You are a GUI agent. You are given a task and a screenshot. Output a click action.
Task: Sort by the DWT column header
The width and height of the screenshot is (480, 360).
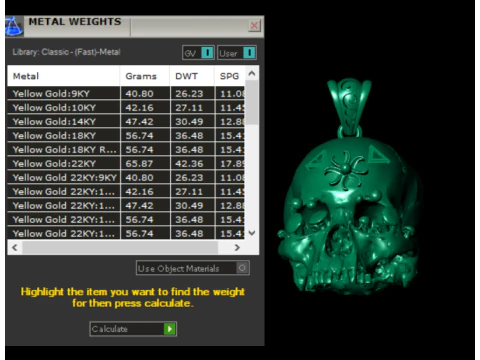(192, 76)
